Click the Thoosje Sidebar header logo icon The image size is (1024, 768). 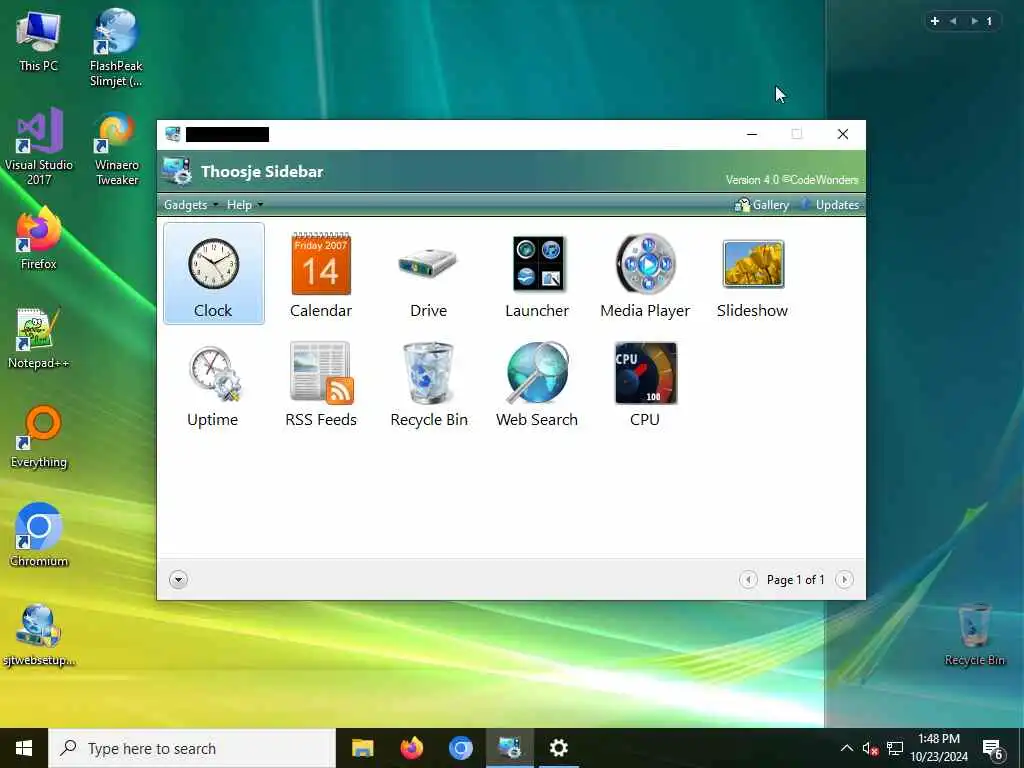pyautogui.click(x=177, y=171)
